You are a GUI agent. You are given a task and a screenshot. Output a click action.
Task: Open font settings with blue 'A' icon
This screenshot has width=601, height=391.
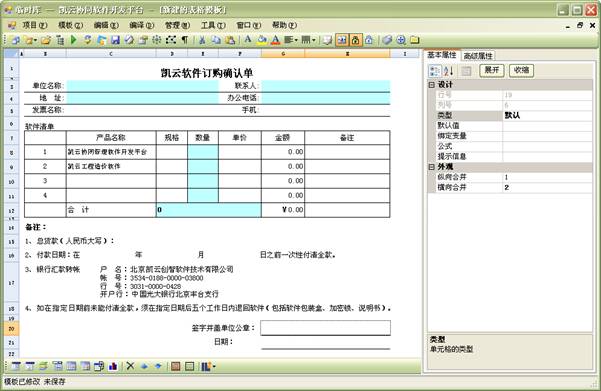coord(248,39)
